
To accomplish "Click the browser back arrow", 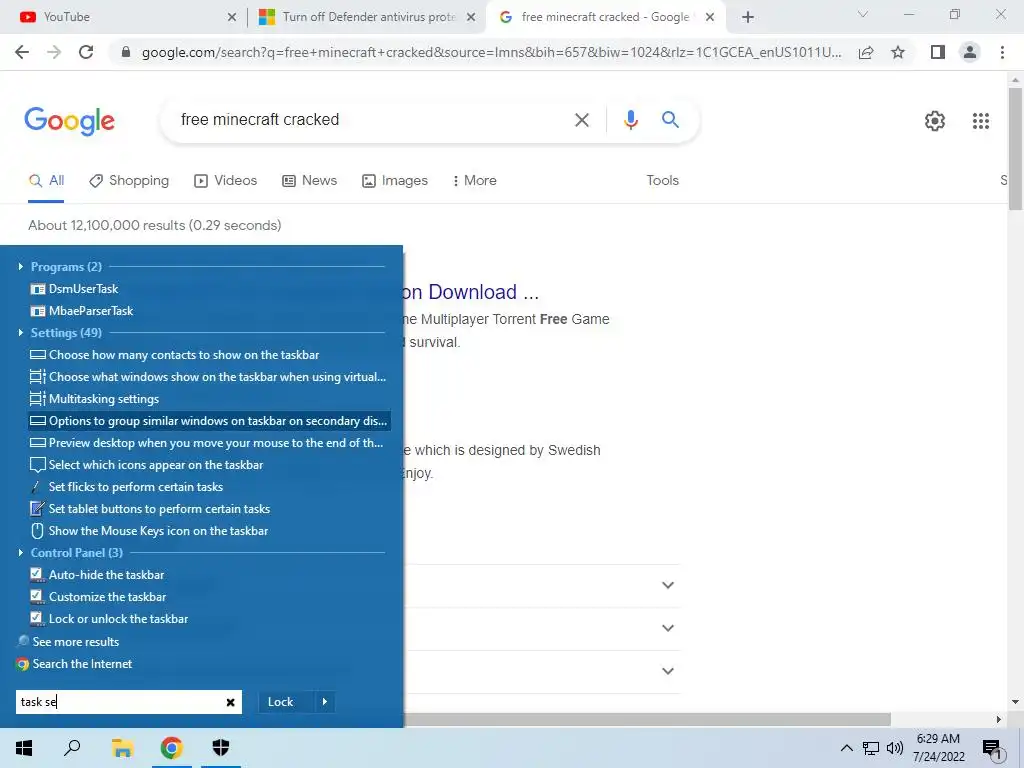I will 22,52.
